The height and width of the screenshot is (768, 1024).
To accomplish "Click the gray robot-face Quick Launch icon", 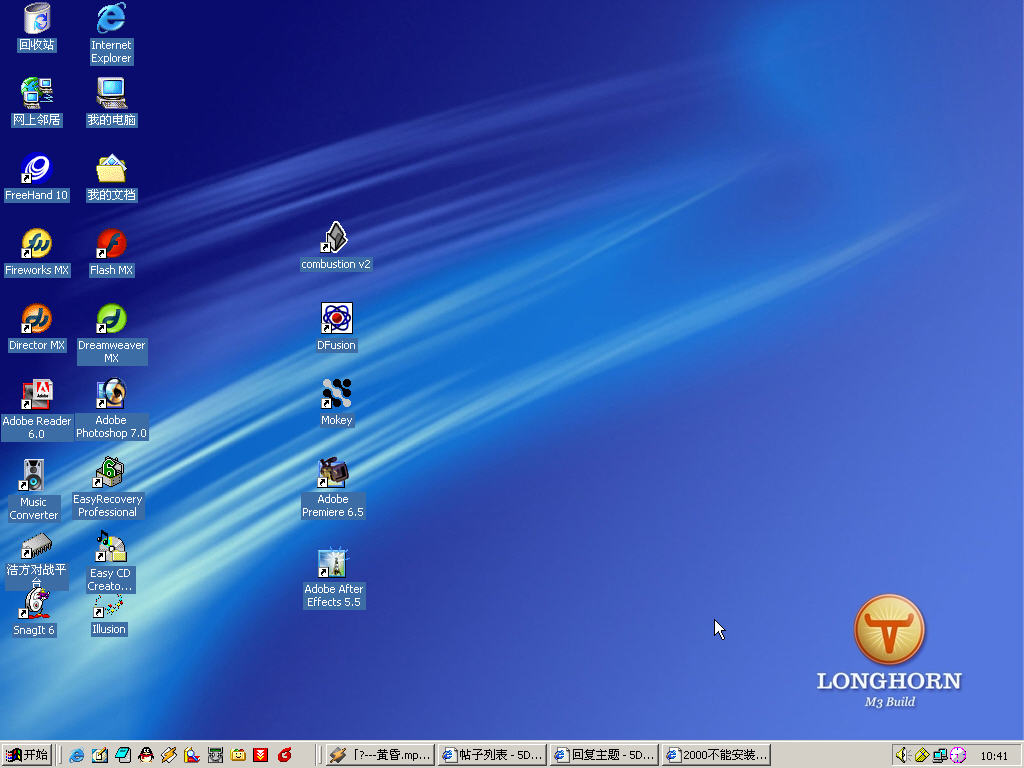I will [x=215, y=756].
